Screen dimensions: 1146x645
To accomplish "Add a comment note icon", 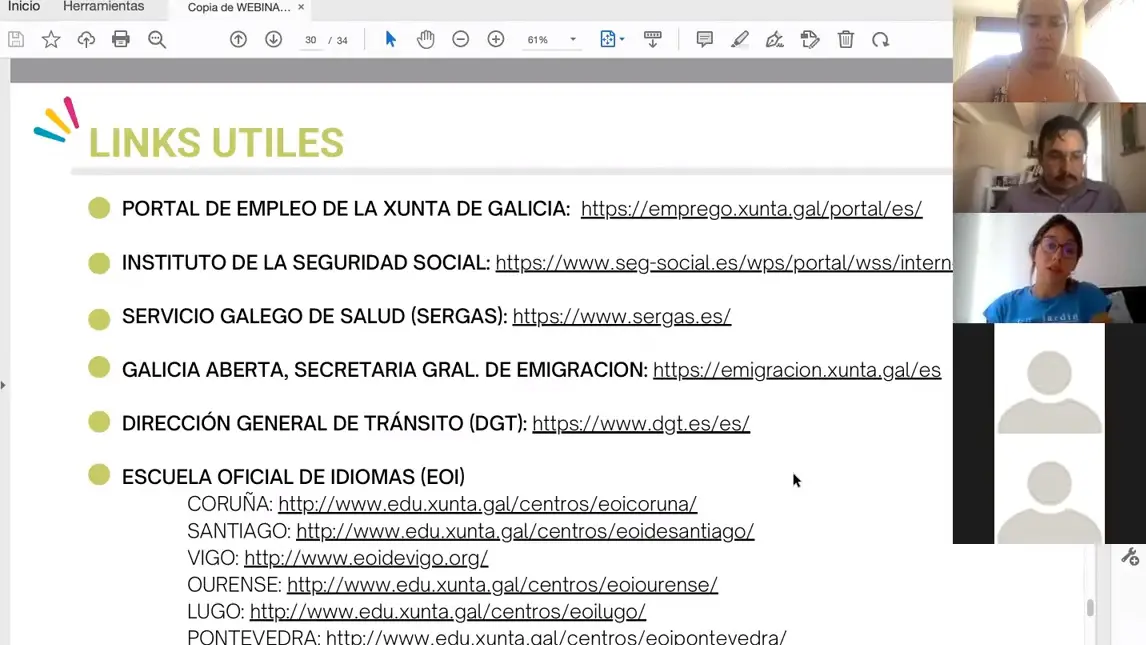I will coord(705,39).
